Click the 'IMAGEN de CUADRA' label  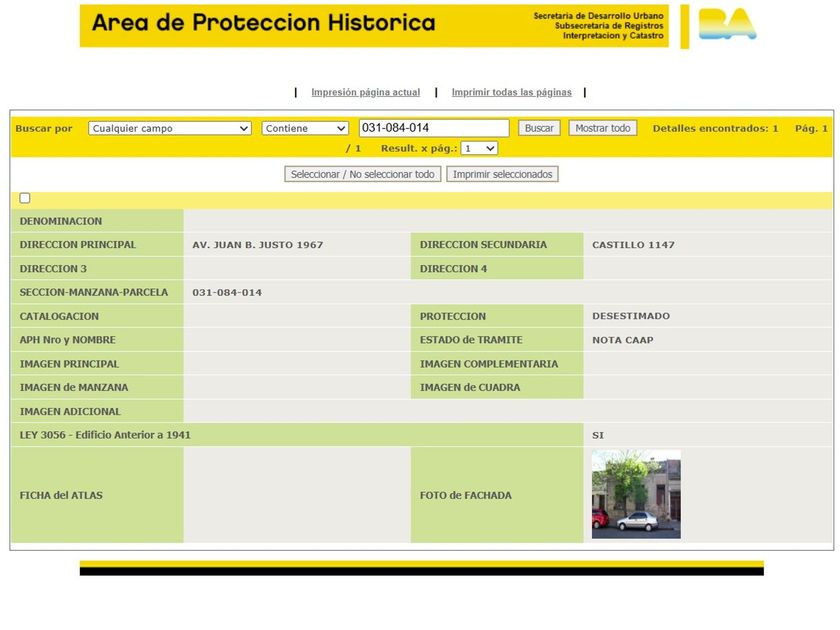470,388
